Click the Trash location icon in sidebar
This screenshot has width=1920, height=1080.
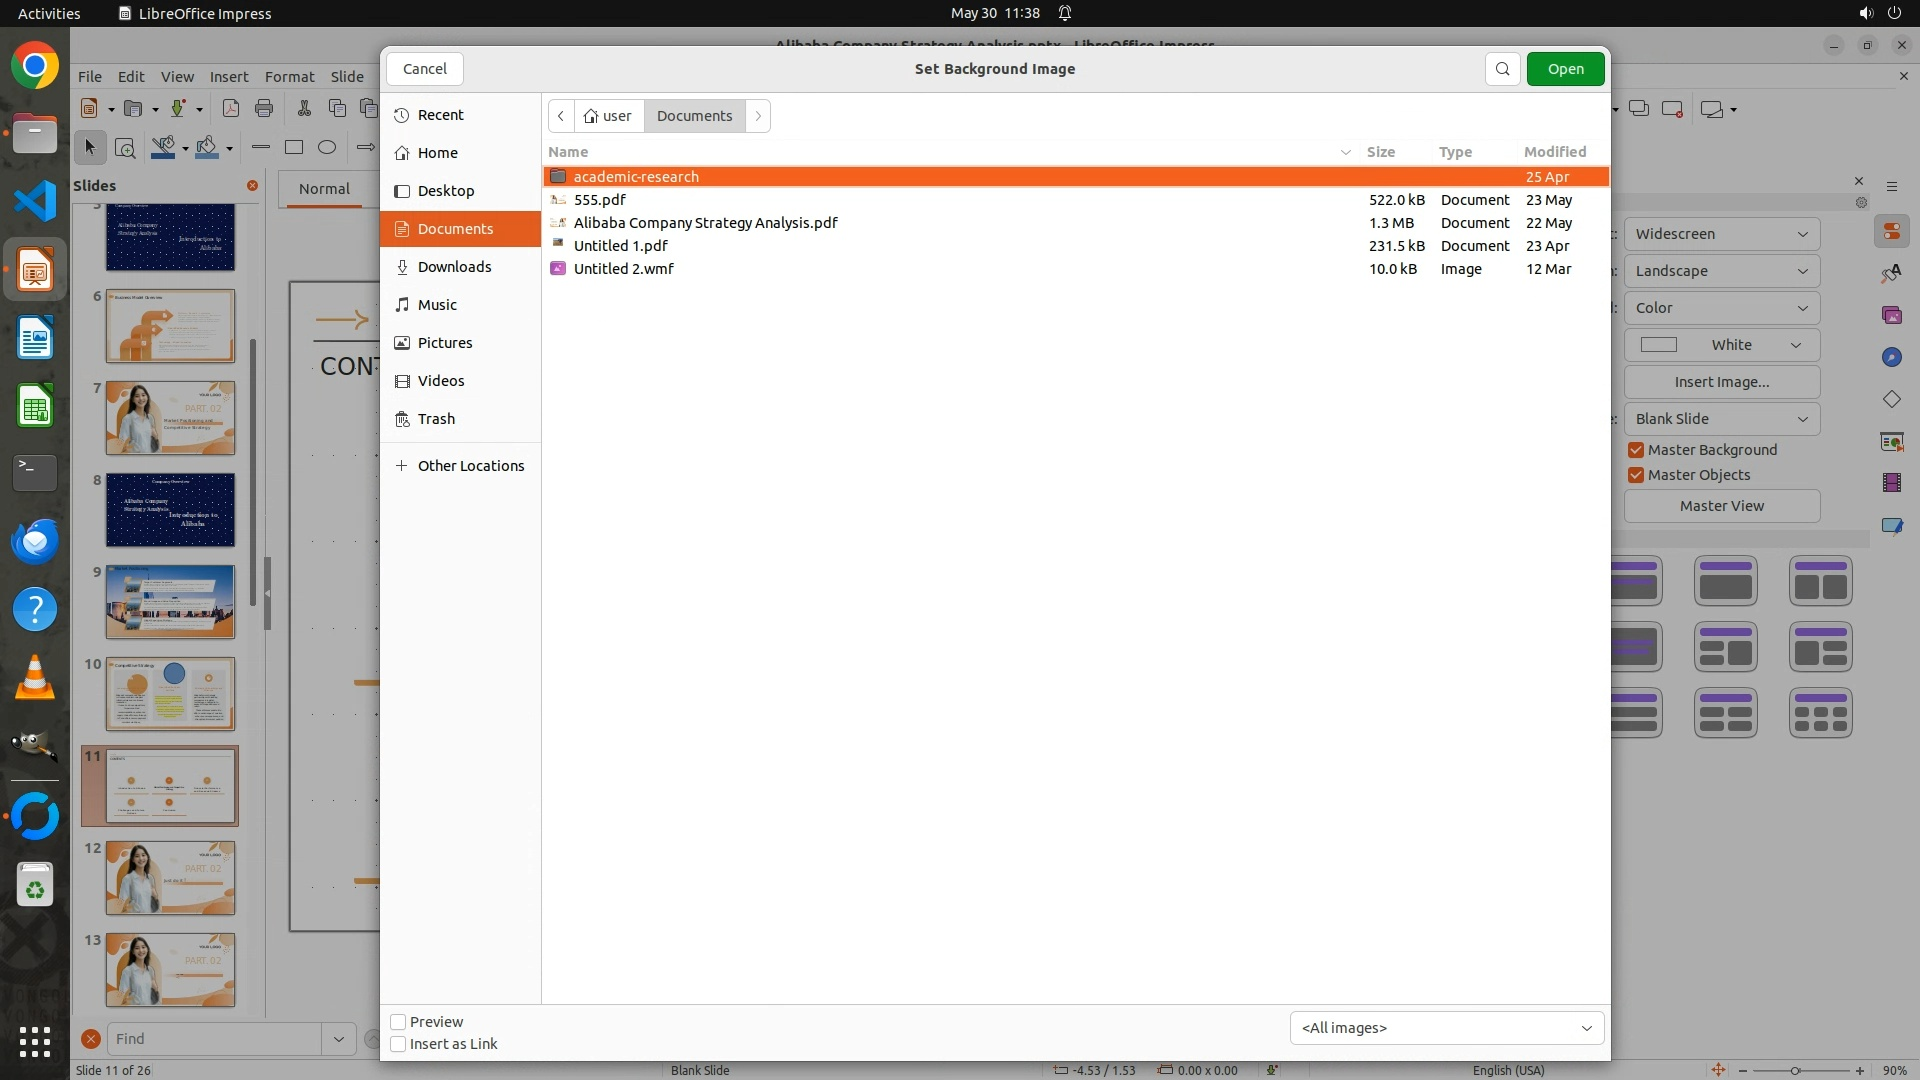coord(402,419)
